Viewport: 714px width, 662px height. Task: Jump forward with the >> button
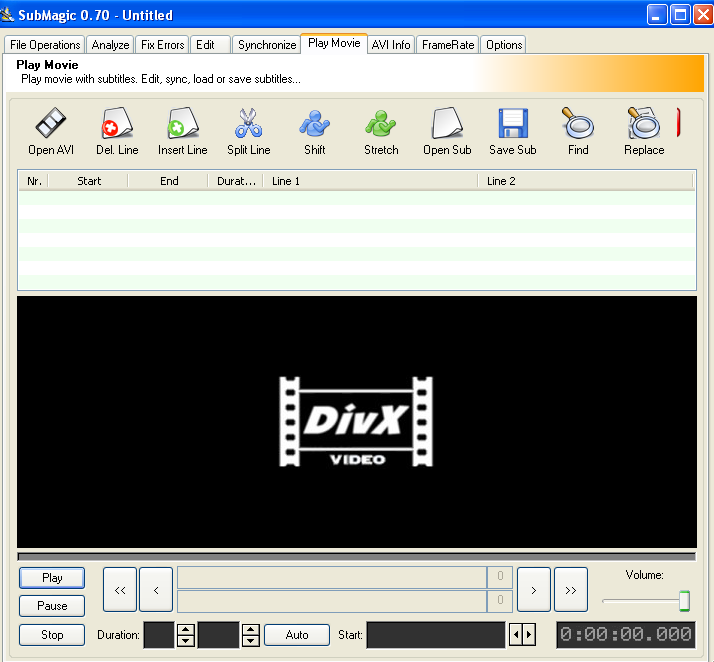tap(571, 590)
